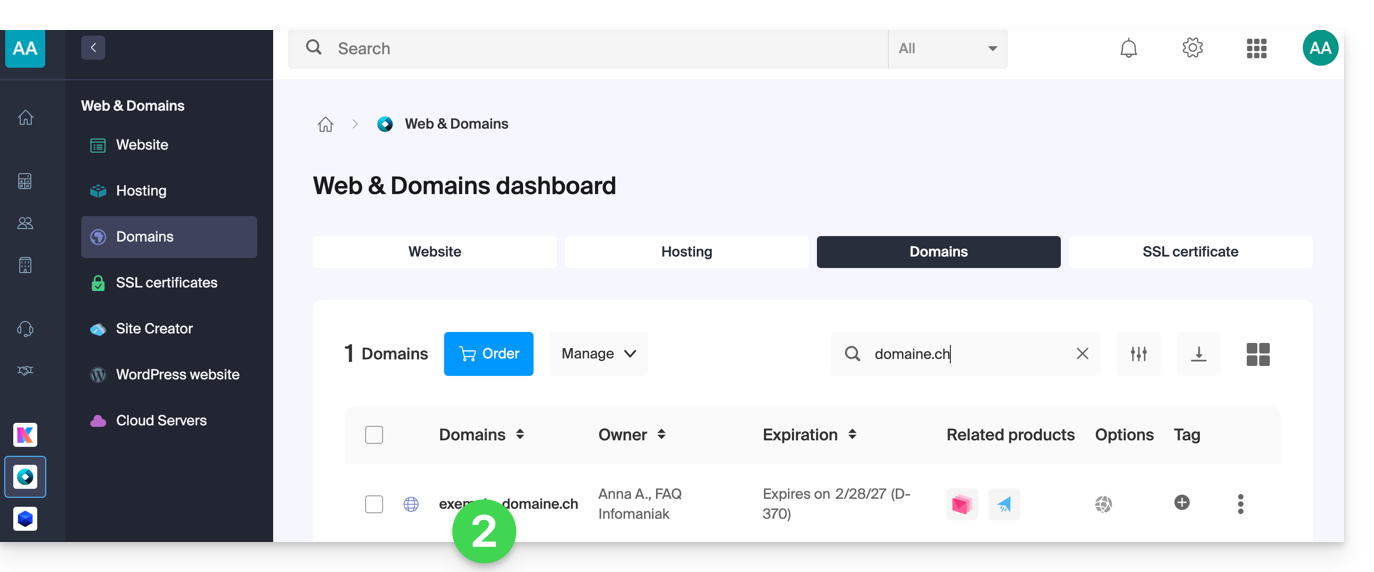
Task: Check the exemple-domaine.ch row checkbox
Action: pyautogui.click(x=374, y=504)
